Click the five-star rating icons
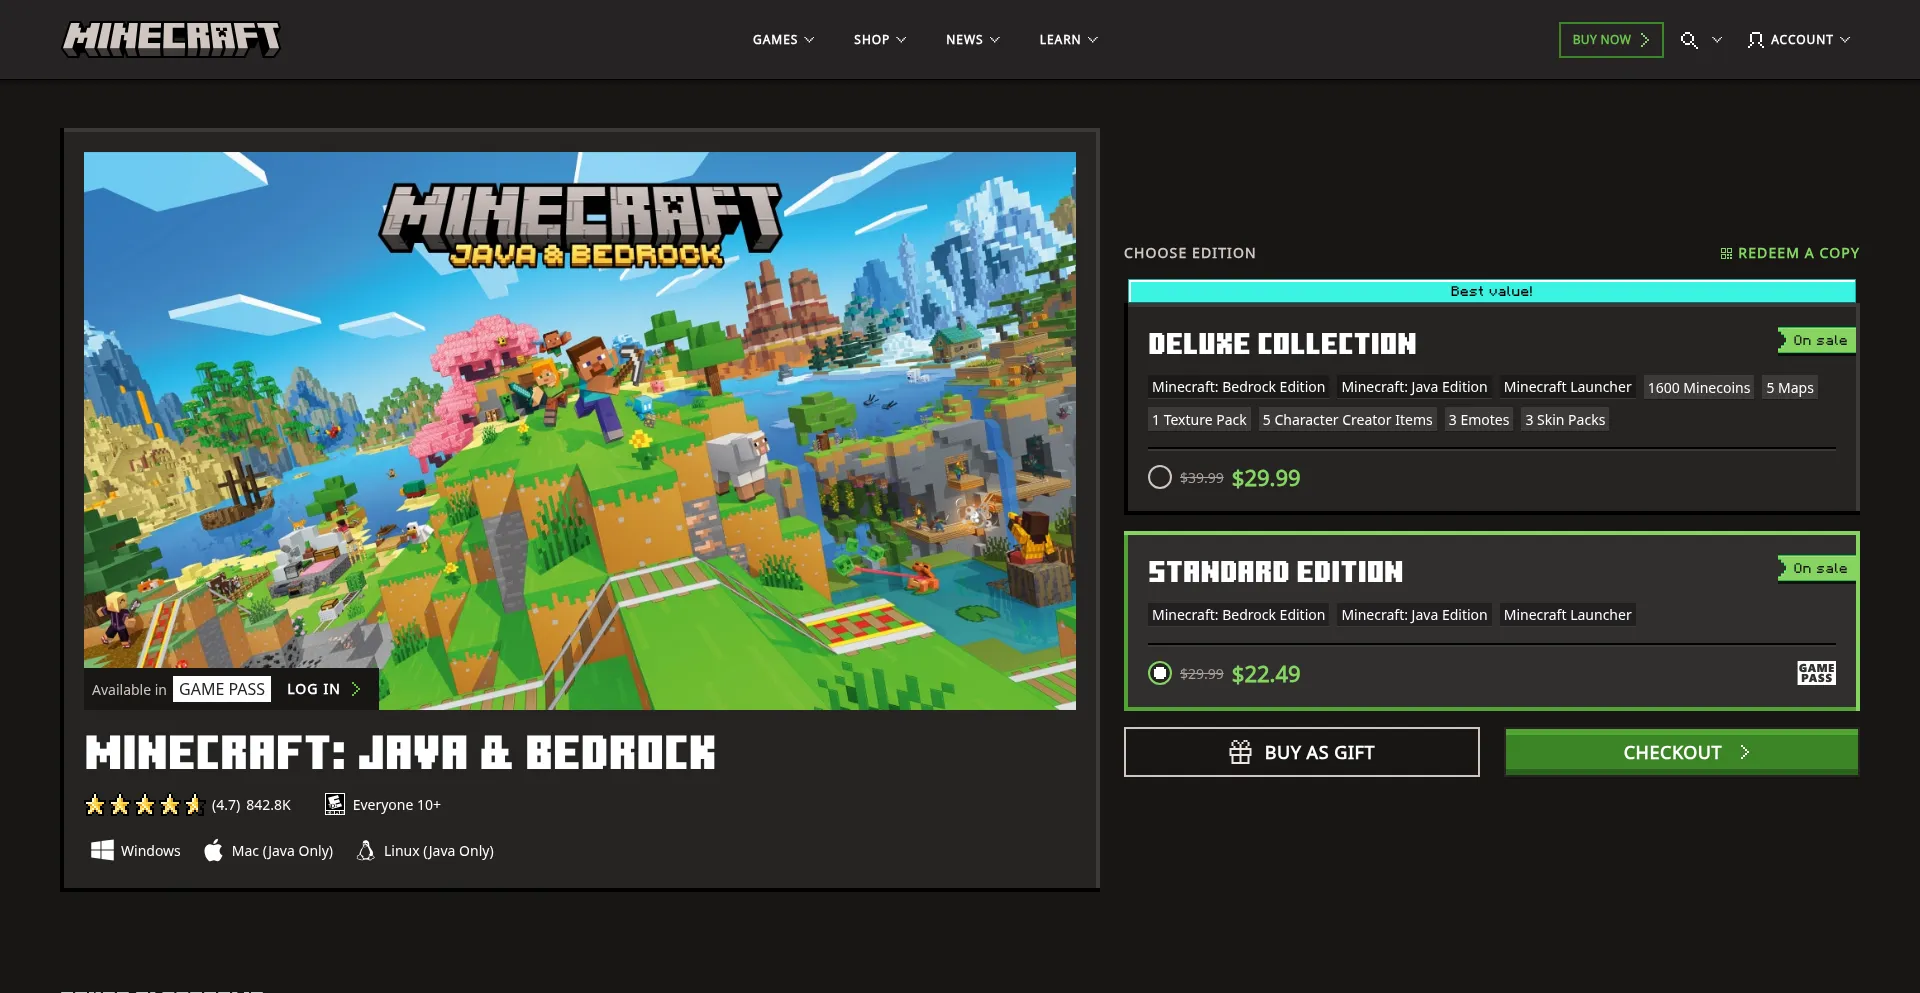This screenshot has width=1920, height=993. click(144, 805)
